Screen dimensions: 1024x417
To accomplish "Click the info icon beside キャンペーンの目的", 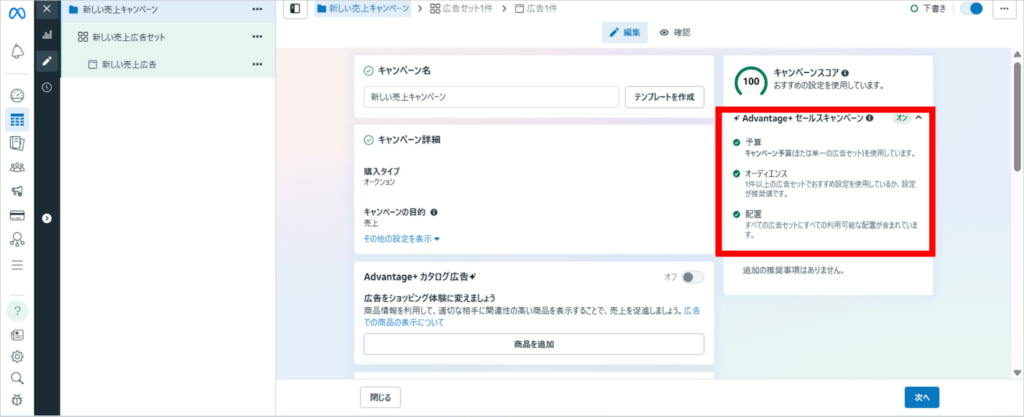I will (434, 213).
